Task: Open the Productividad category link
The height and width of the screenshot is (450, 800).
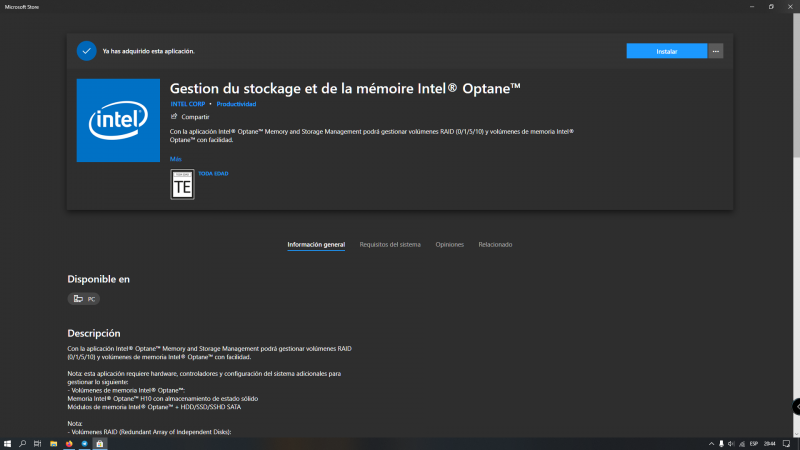Action: tap(236, 104)
